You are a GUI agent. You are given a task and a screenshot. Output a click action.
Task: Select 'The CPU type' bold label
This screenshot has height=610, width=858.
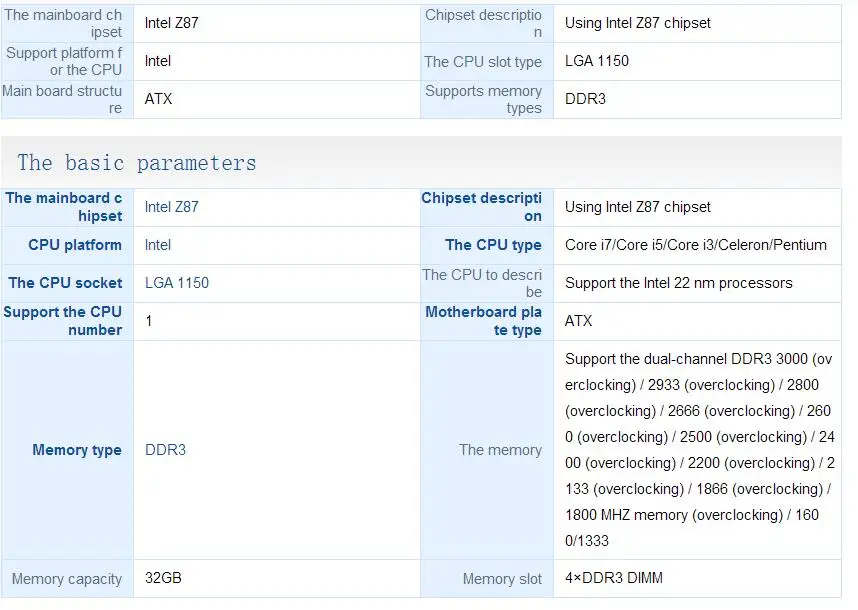(x=494, y=245)
